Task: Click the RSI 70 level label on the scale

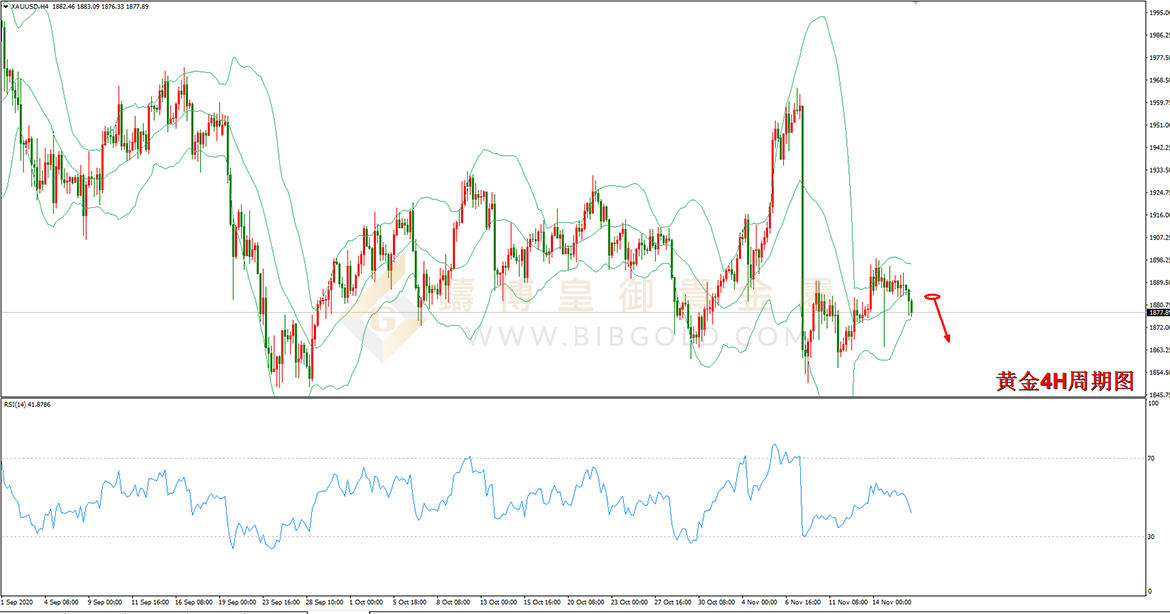Action: point(1152,458)
